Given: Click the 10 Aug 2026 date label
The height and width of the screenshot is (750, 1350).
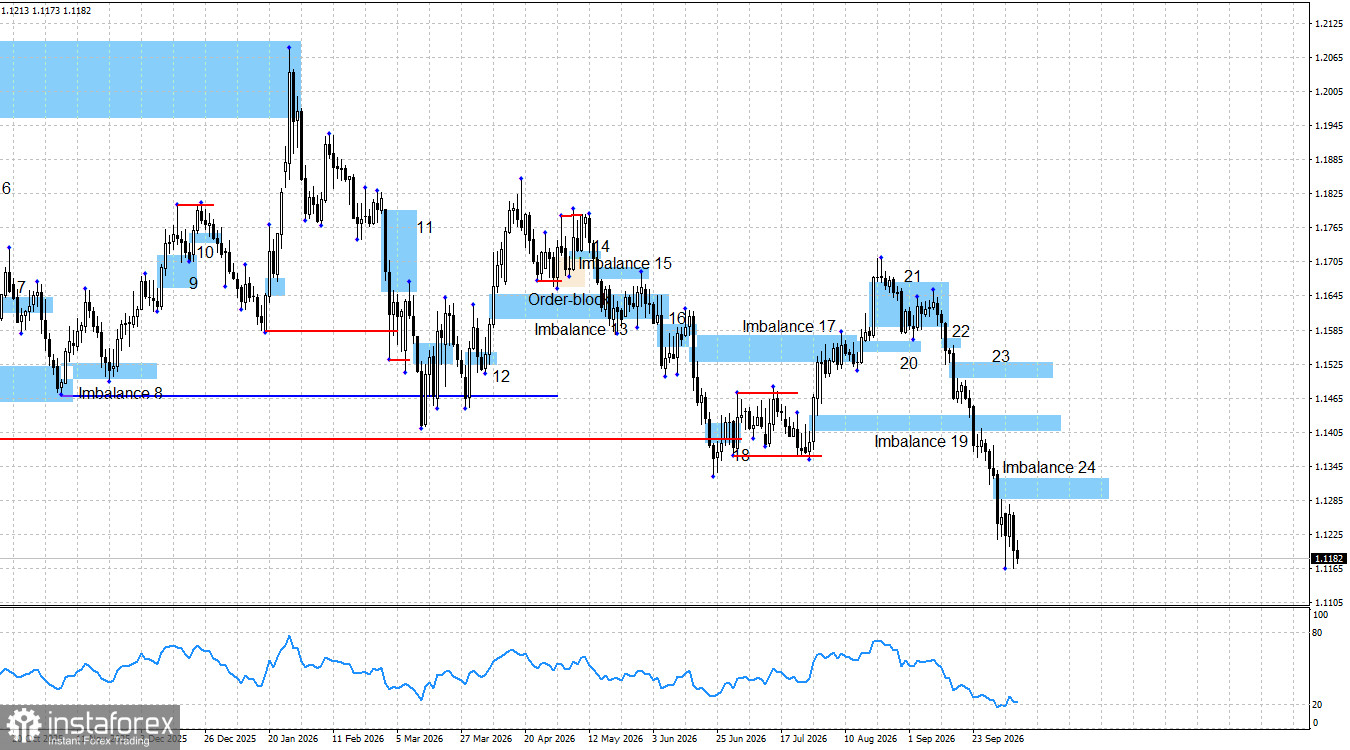Looking at the screenshot, I should click(869, 740).
